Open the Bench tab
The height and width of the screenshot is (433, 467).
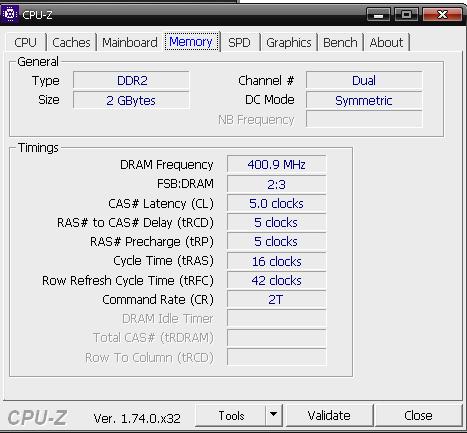click(x=340, y=43)
